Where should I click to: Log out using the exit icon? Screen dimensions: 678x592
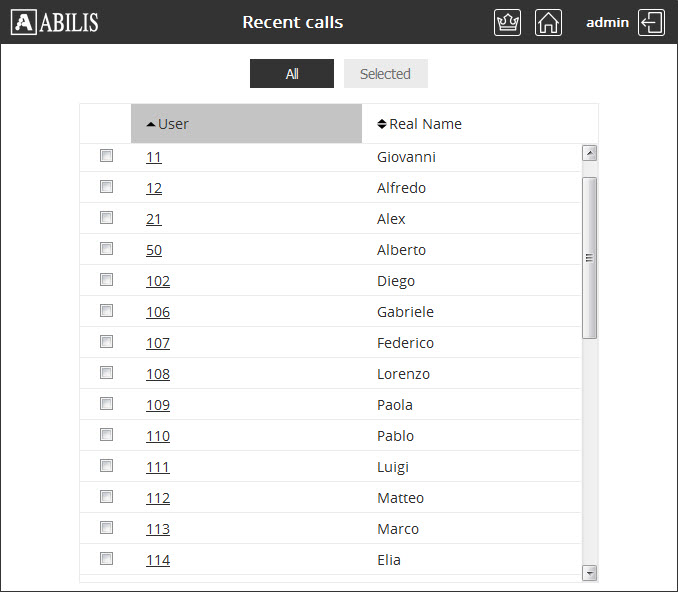(651, 22)
